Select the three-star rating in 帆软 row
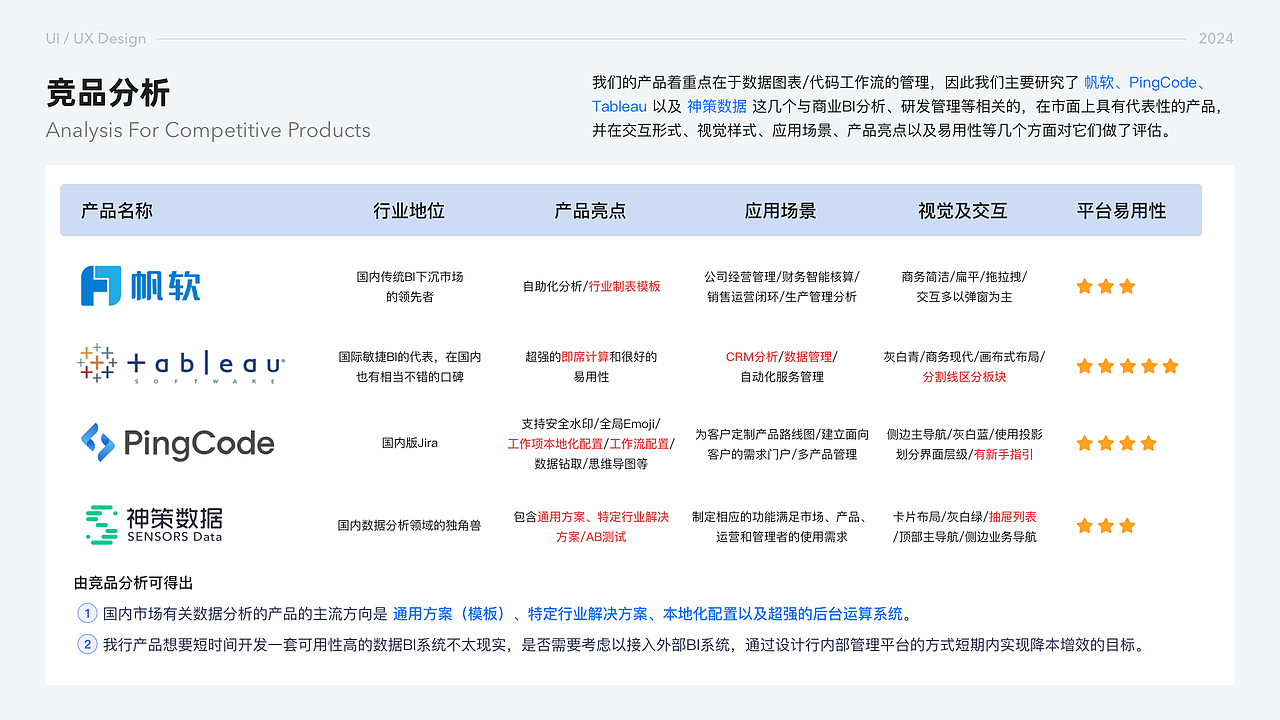 coord(1106,286)
